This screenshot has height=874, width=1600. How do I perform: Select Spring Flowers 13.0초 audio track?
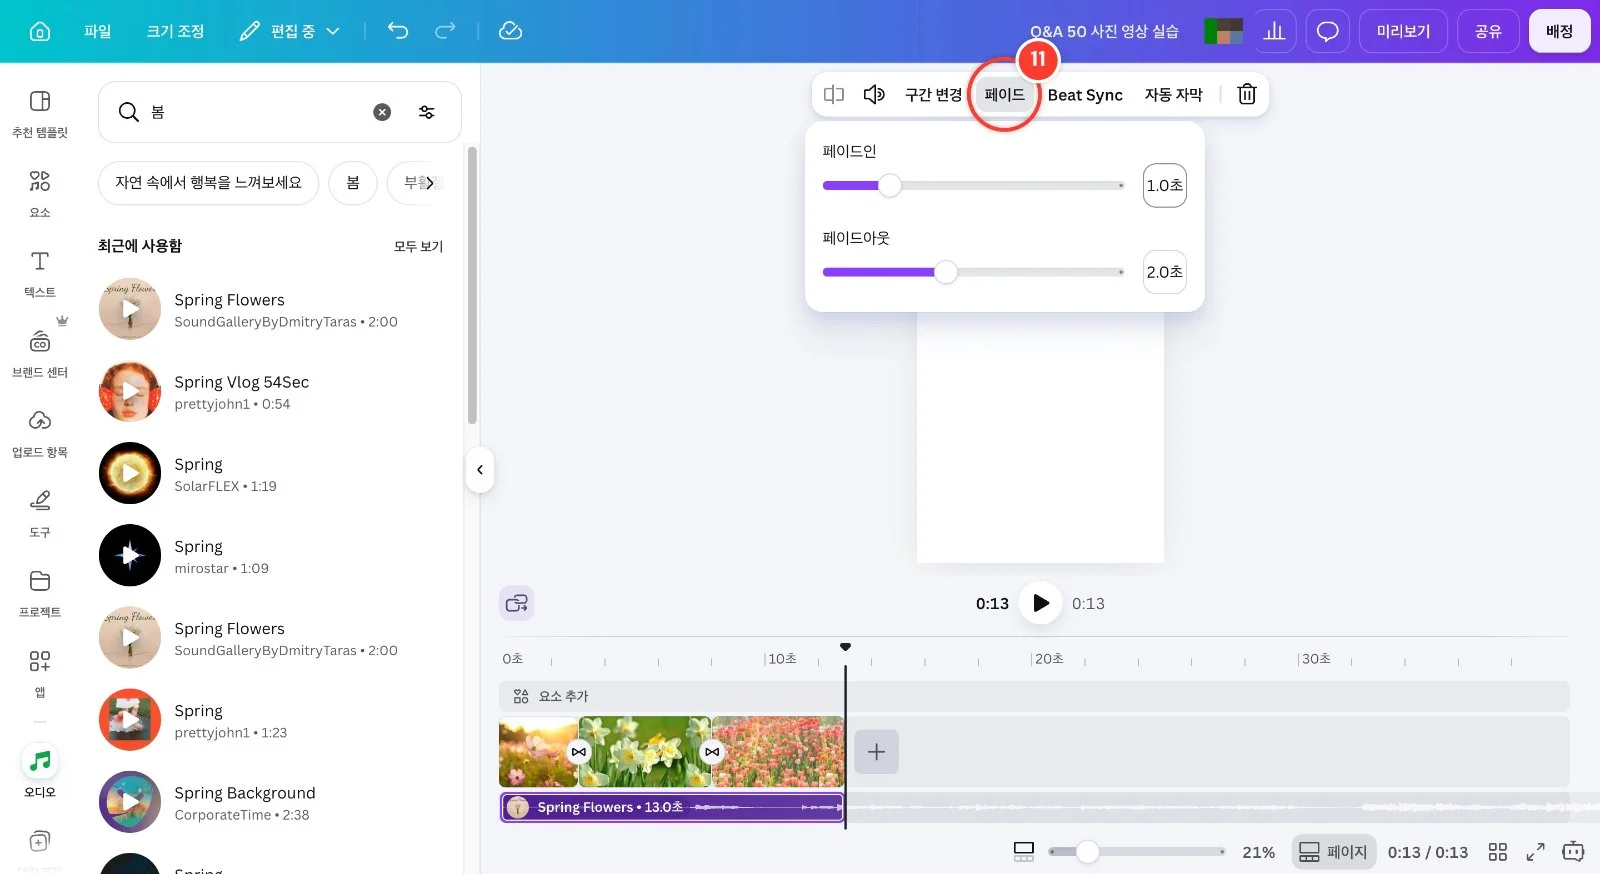click(x=672, y=807)
